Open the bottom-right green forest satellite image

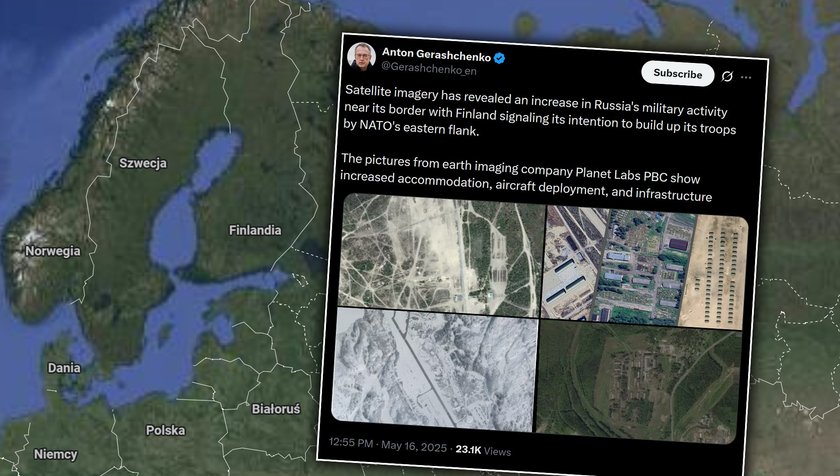coord(638,382)
